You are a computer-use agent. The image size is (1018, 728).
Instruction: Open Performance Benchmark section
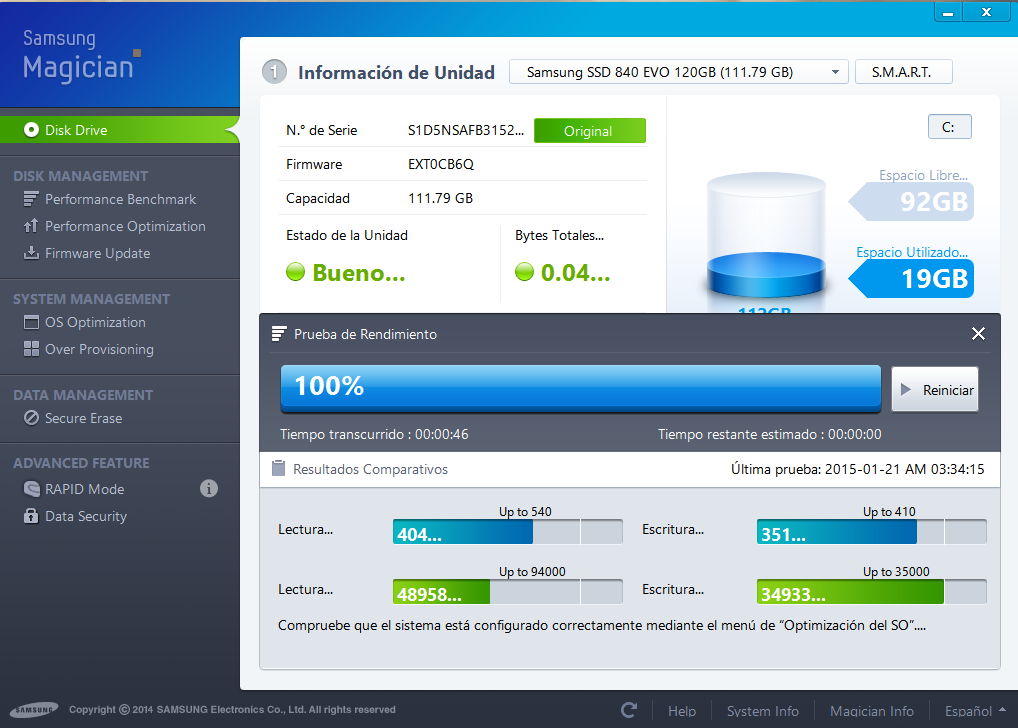click(x=120, y=199)
